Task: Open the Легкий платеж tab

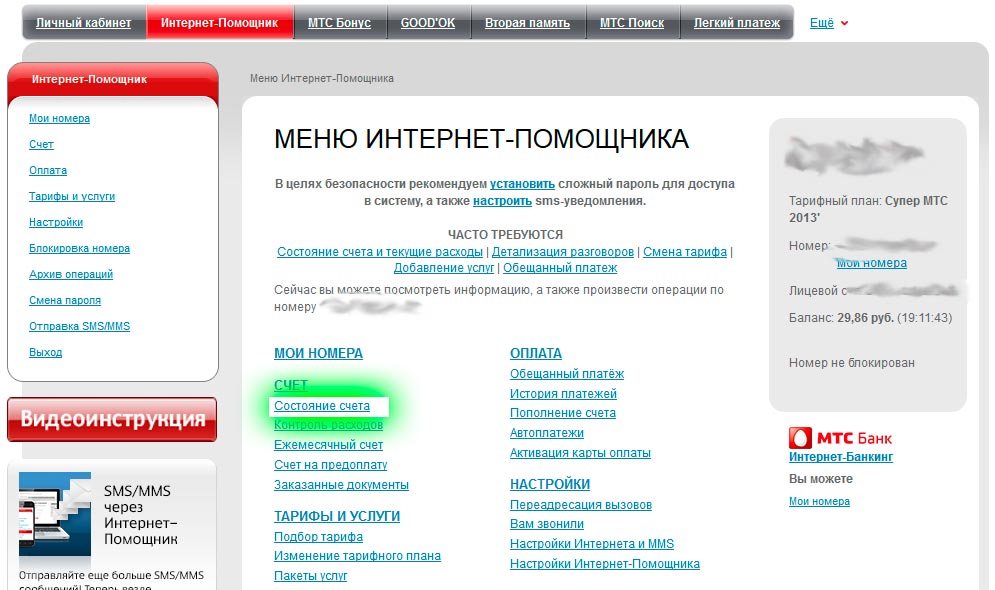Action: point(736,23)
